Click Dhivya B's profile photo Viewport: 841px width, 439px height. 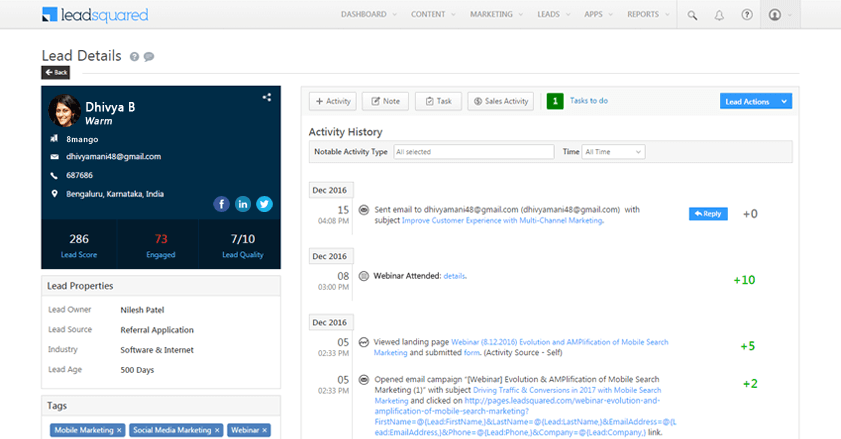tap(64, 111)
